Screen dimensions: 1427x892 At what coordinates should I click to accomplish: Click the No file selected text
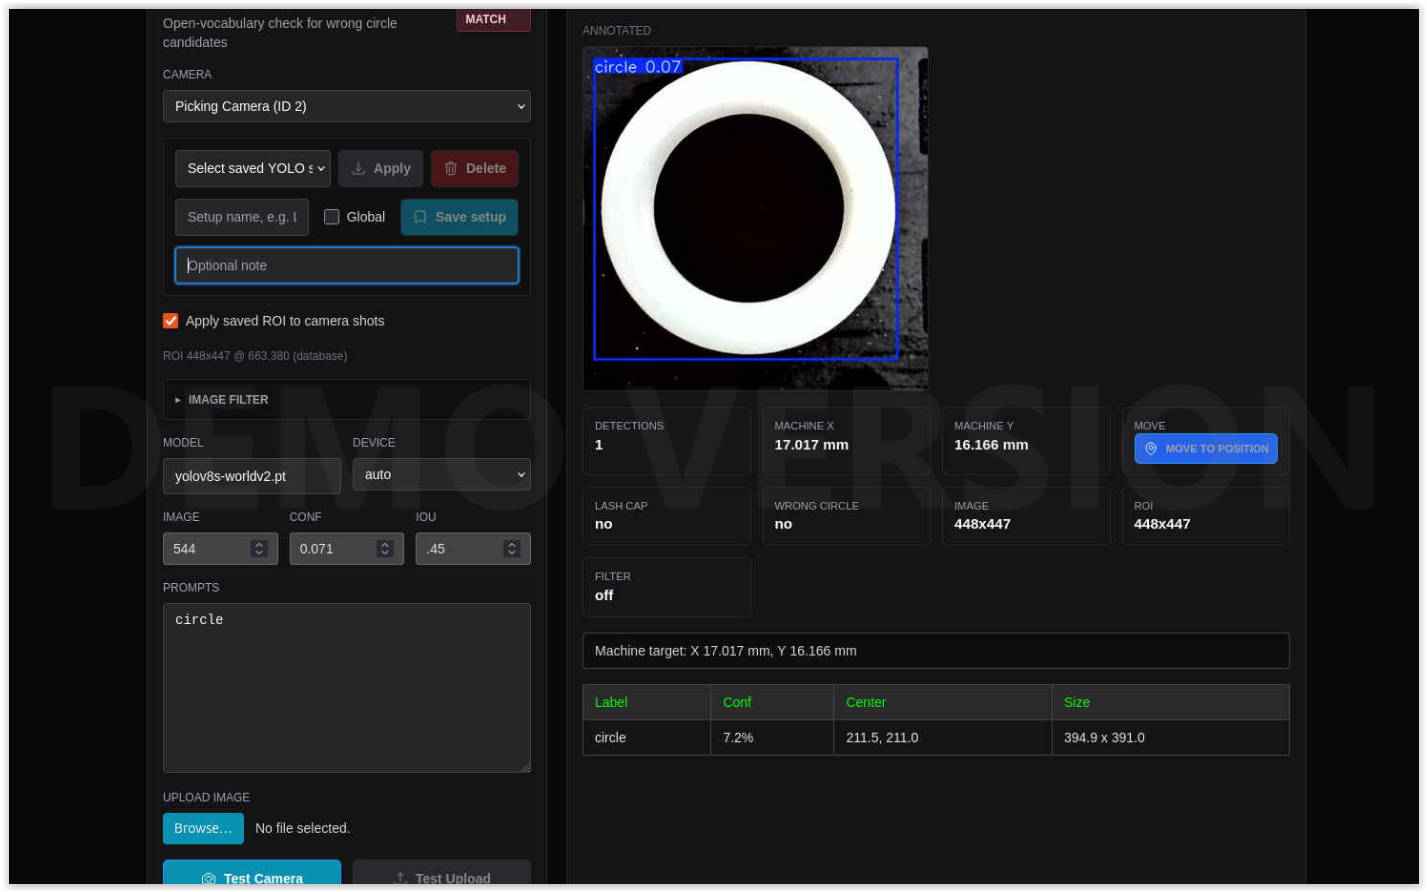point(302,828)
